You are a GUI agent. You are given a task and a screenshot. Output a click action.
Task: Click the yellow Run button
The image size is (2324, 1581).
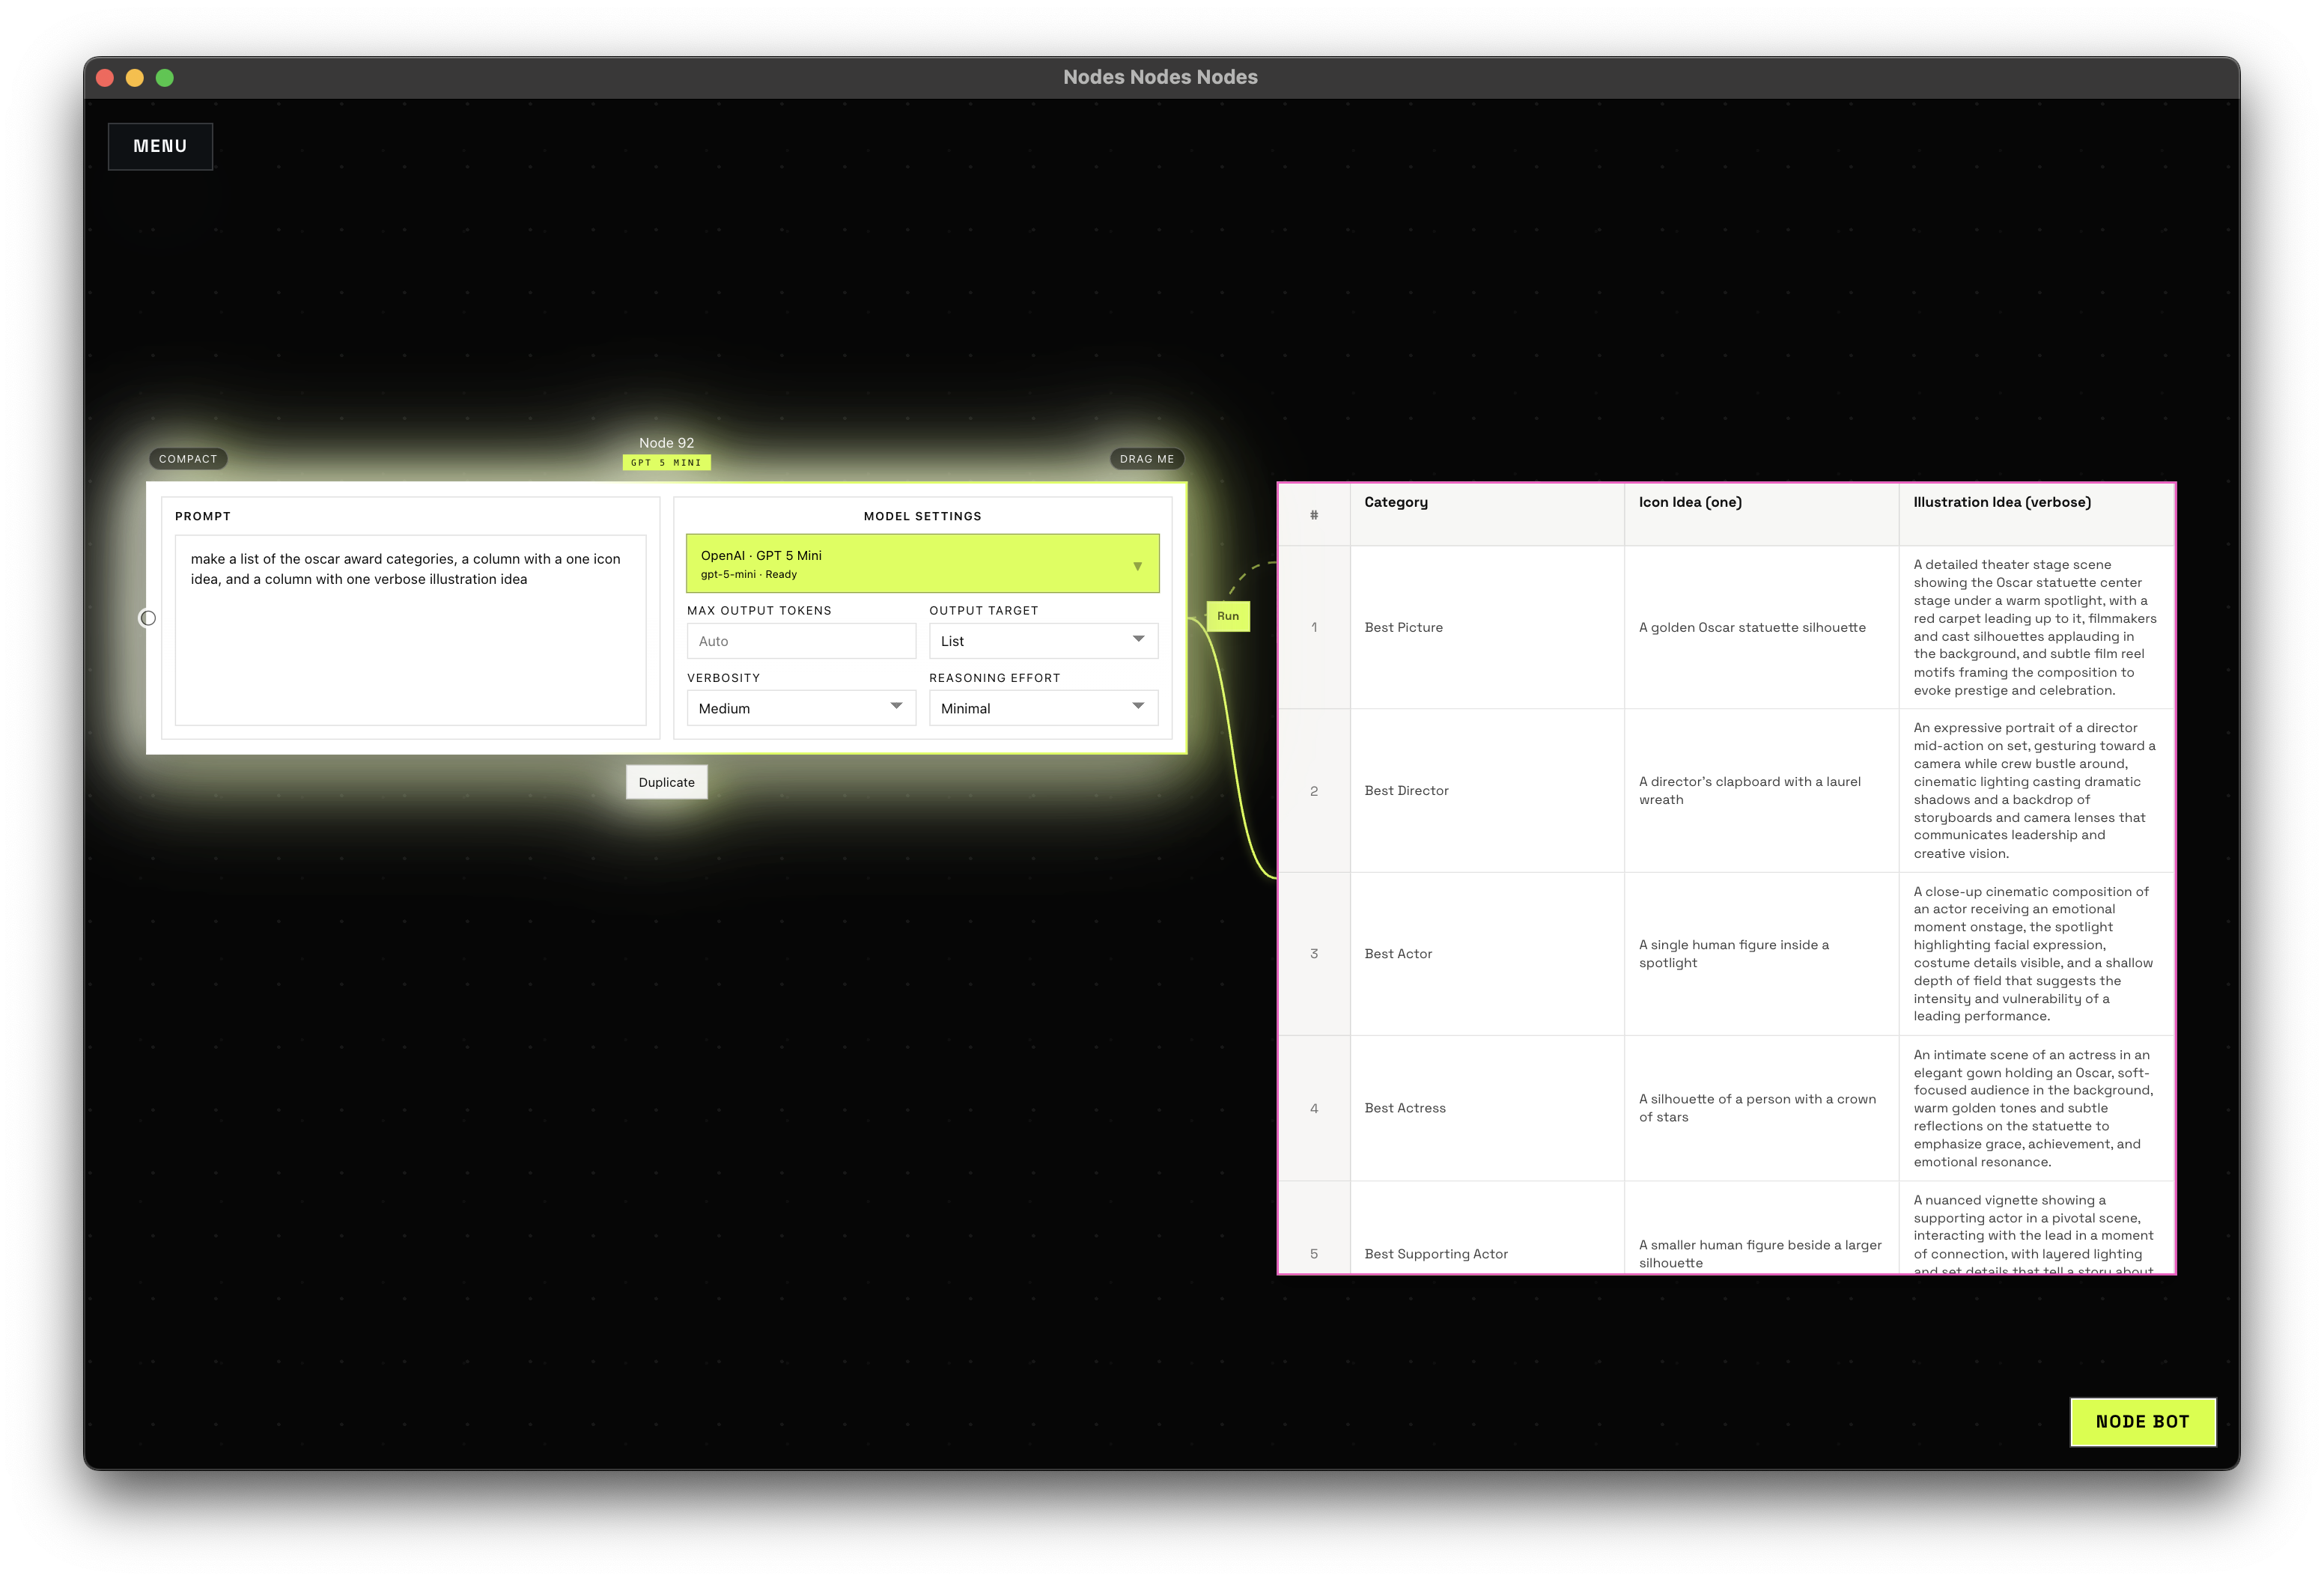[x=1227, y=616]
